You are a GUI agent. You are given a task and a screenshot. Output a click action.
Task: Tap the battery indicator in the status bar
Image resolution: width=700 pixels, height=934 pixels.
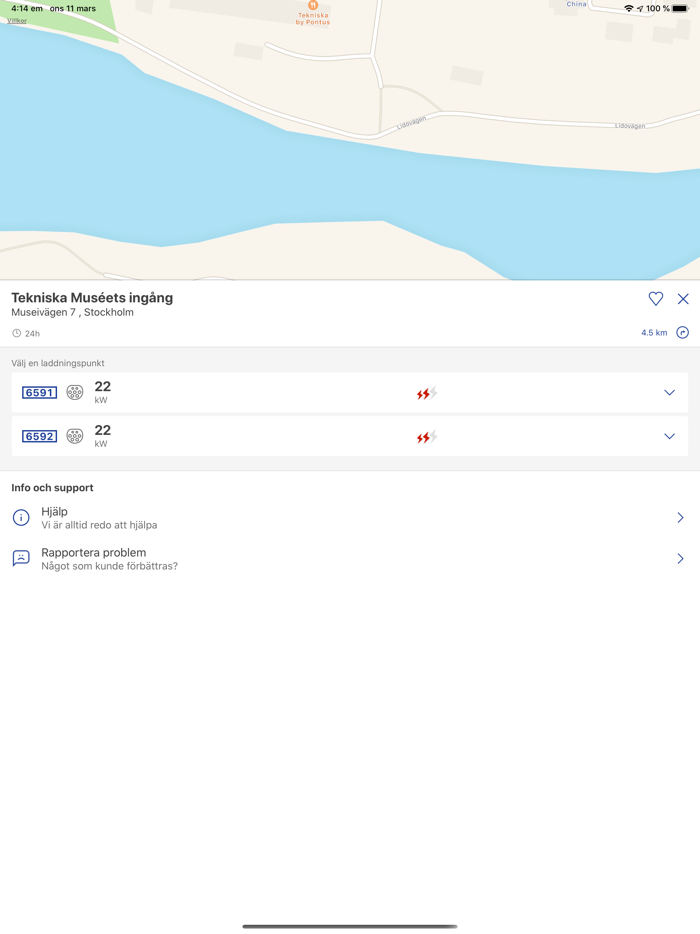coord(680,8)
